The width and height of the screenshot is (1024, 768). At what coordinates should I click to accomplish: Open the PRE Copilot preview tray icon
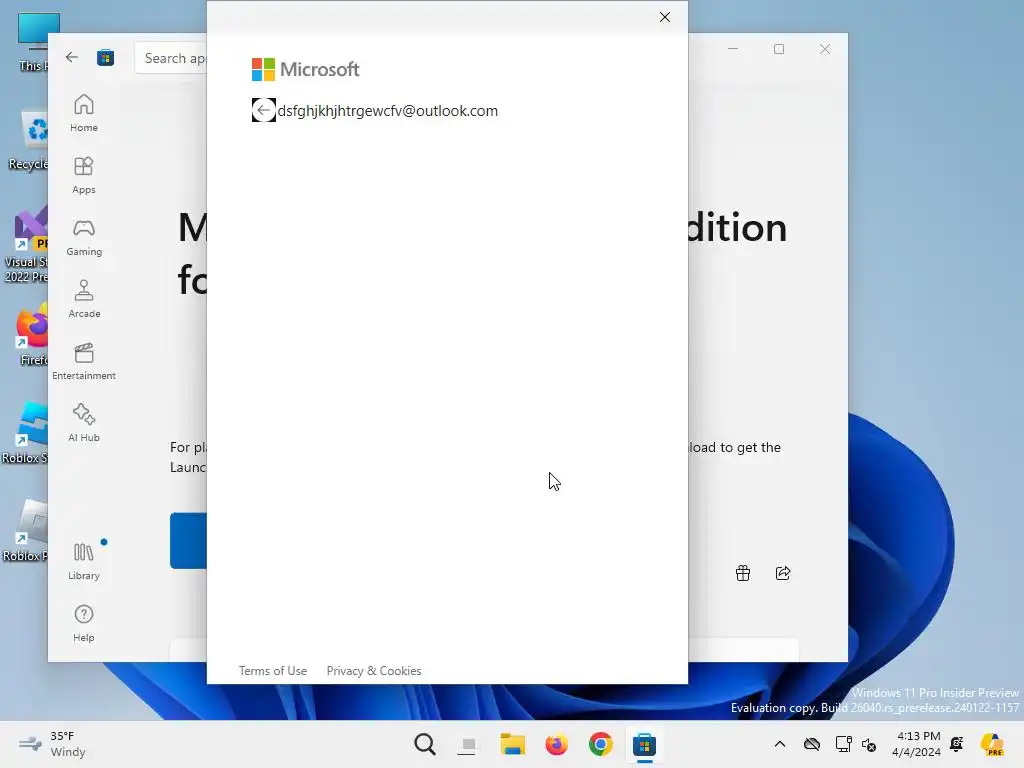(x=992, y=744)
